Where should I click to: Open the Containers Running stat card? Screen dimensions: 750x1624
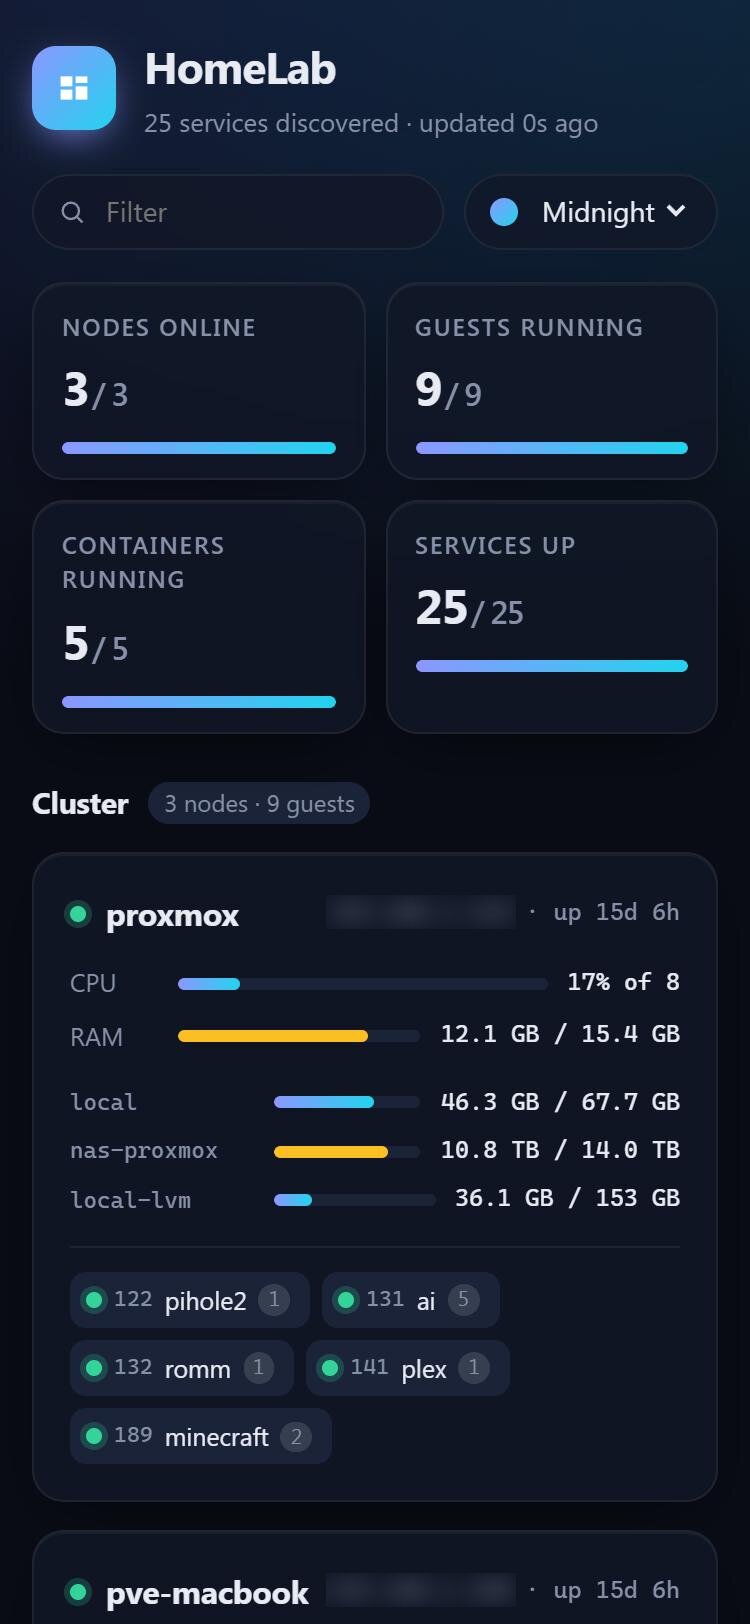coord(199,617)
